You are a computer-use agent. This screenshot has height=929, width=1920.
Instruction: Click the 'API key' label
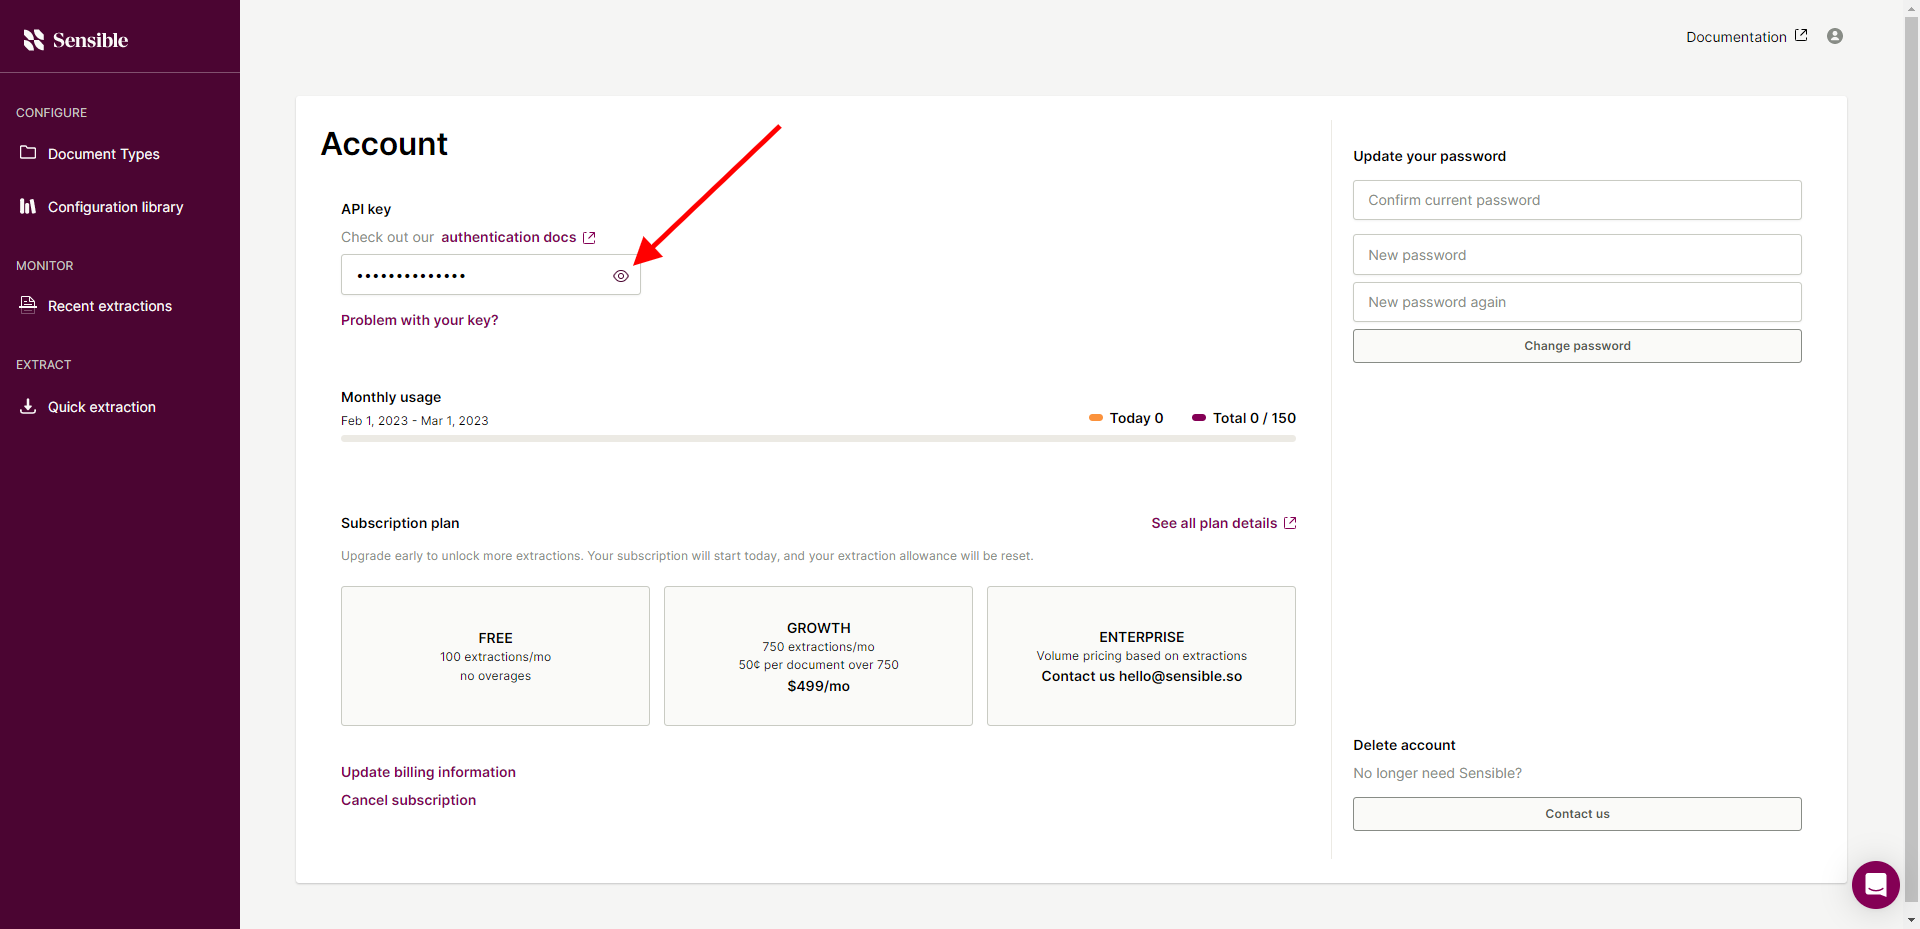366,209
